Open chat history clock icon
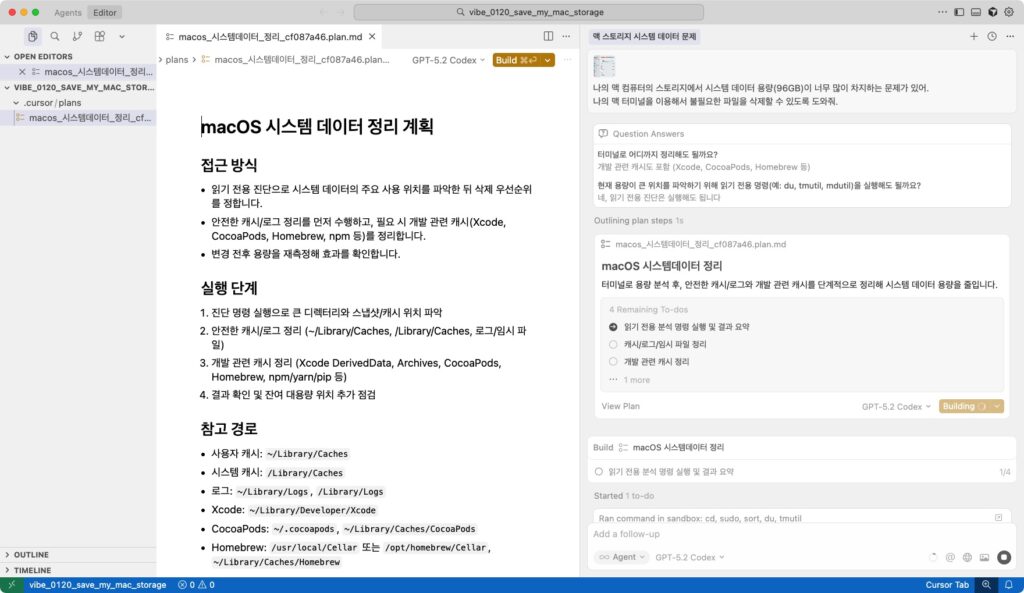Viewport: 1024px width, 593px height. [991, 36]
